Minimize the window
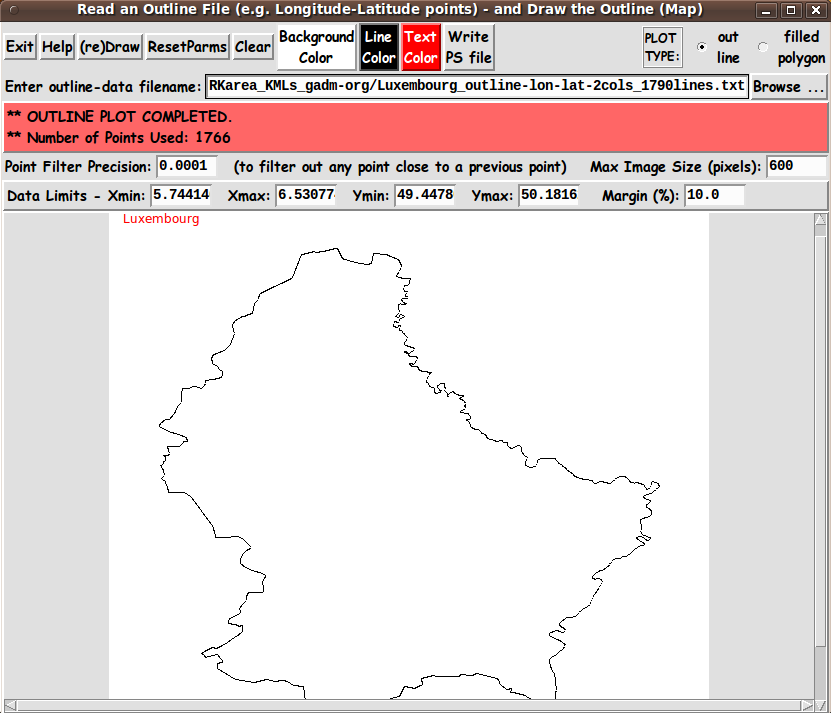The image size is (831, 713). (x=766, y=10)
